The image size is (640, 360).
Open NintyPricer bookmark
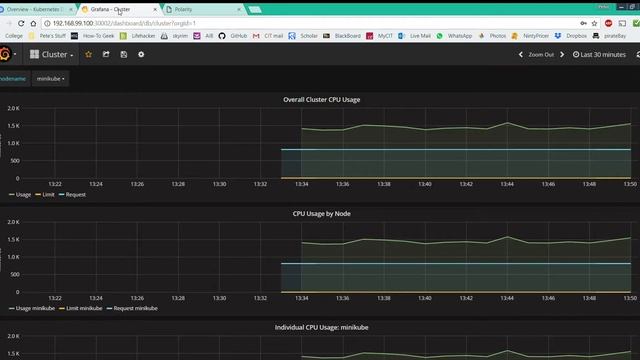(531, 36)
